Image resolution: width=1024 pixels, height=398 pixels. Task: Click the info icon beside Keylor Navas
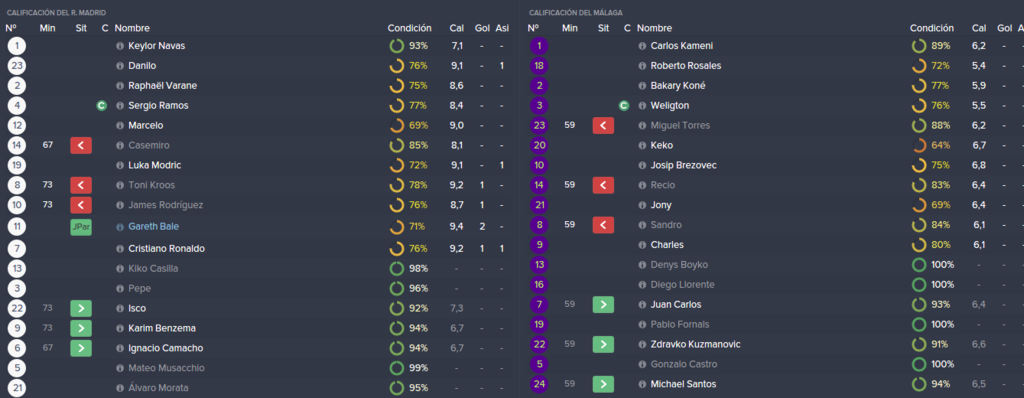120,46
